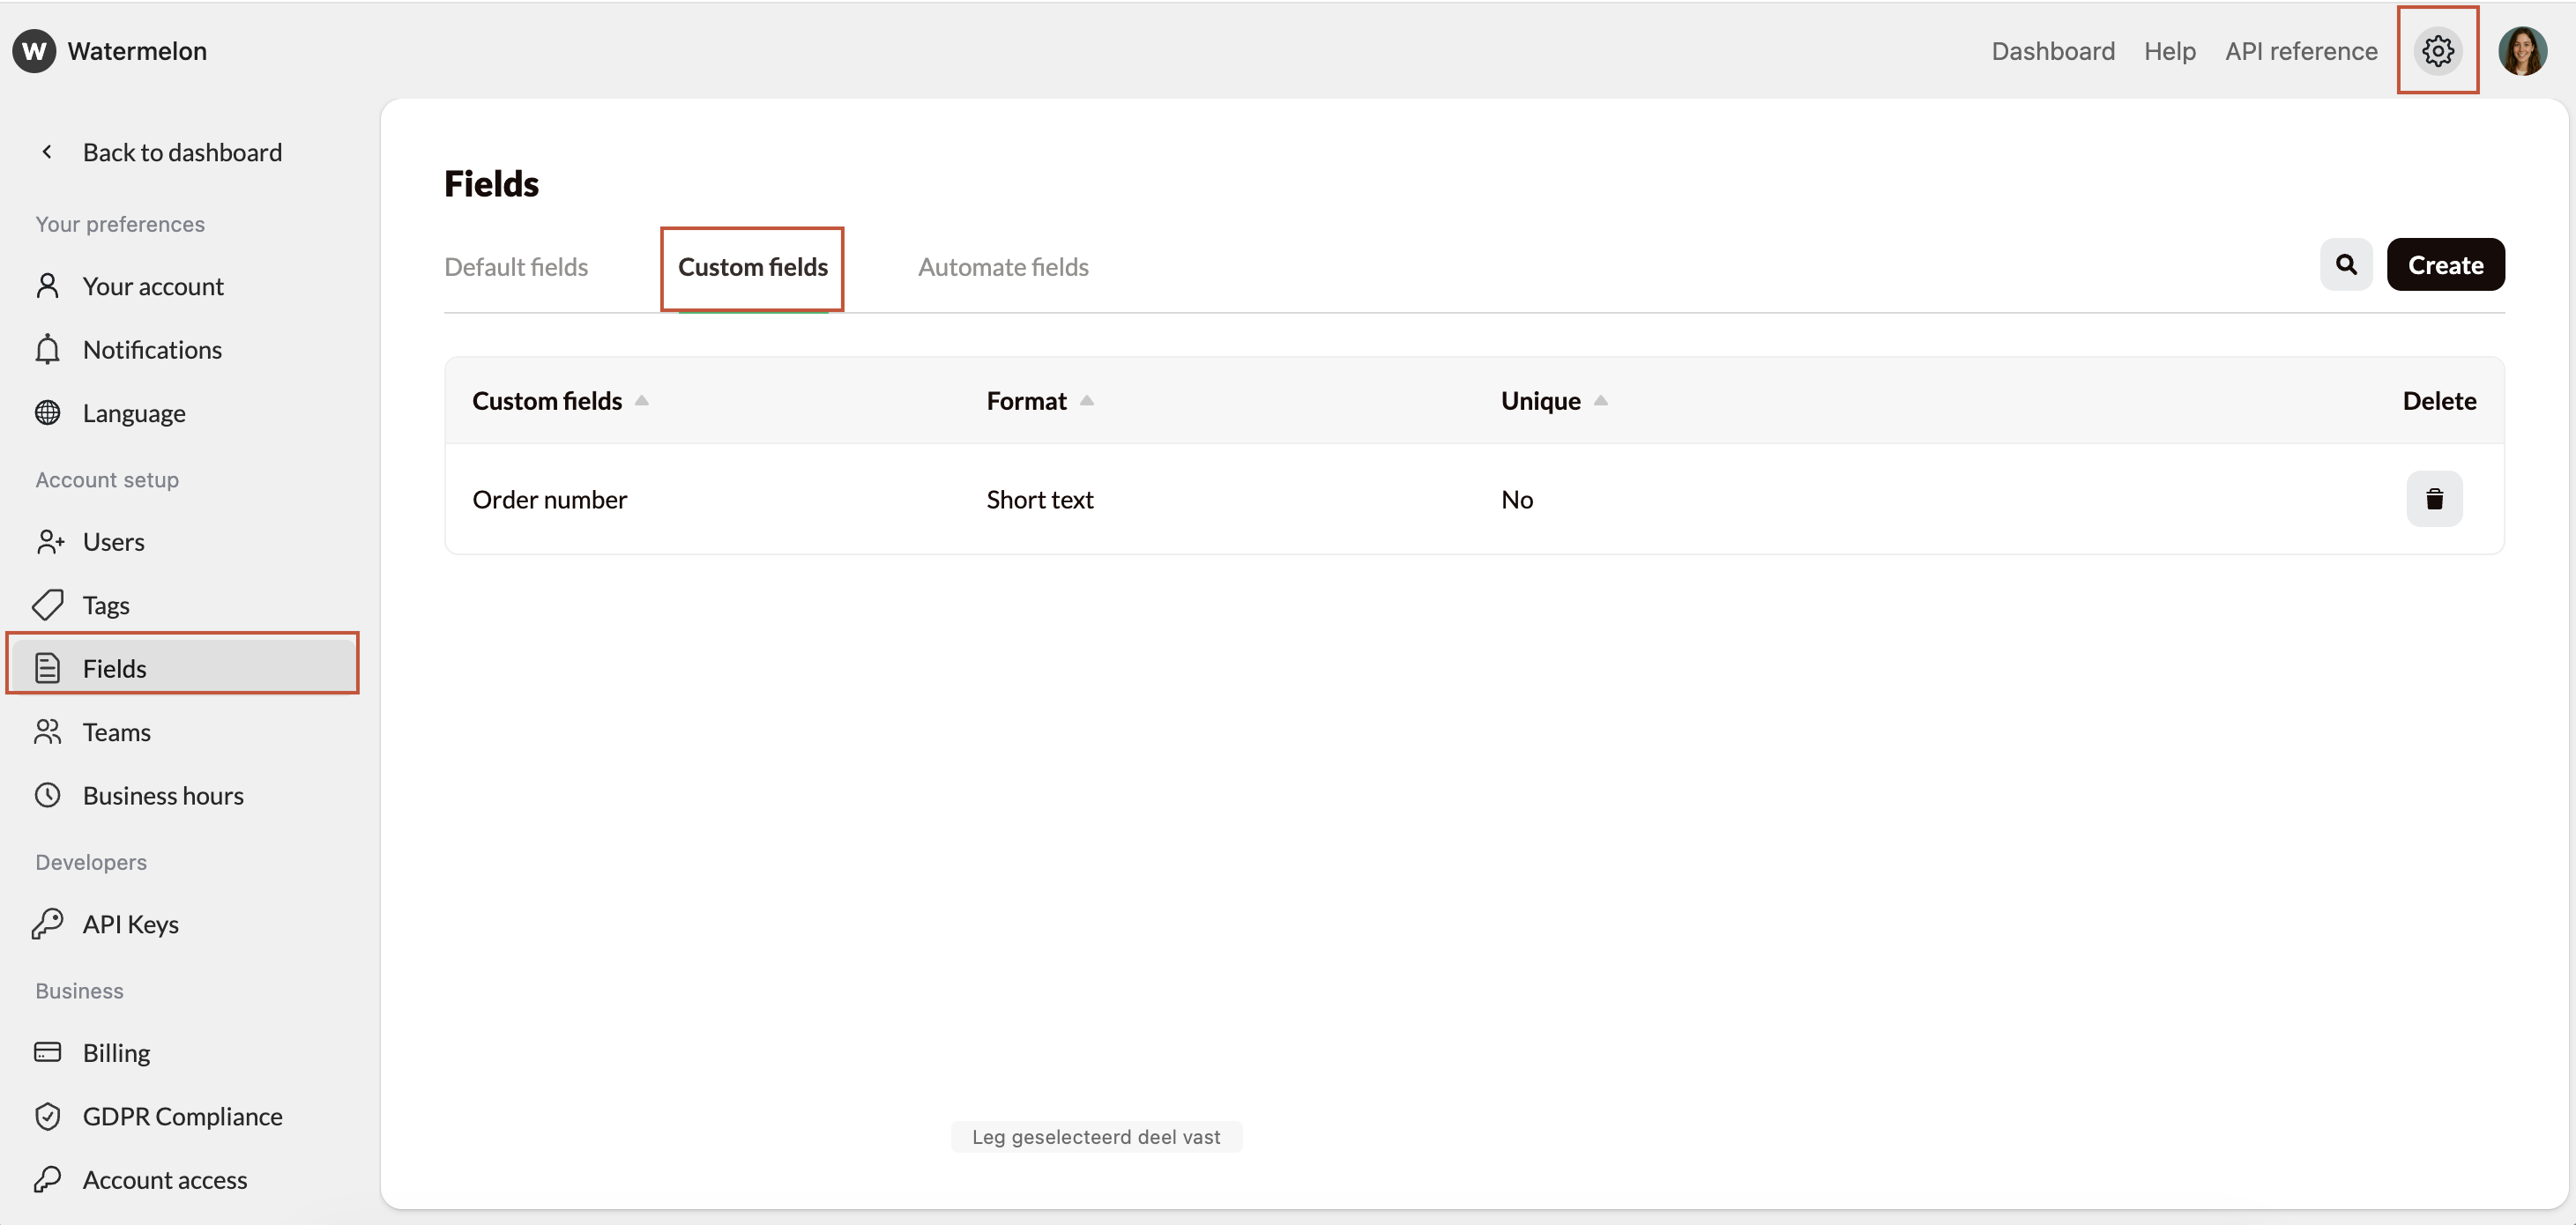Click the Users sidebar icon
This screenshot has height=1225, width=2576.
pos(49,541)
